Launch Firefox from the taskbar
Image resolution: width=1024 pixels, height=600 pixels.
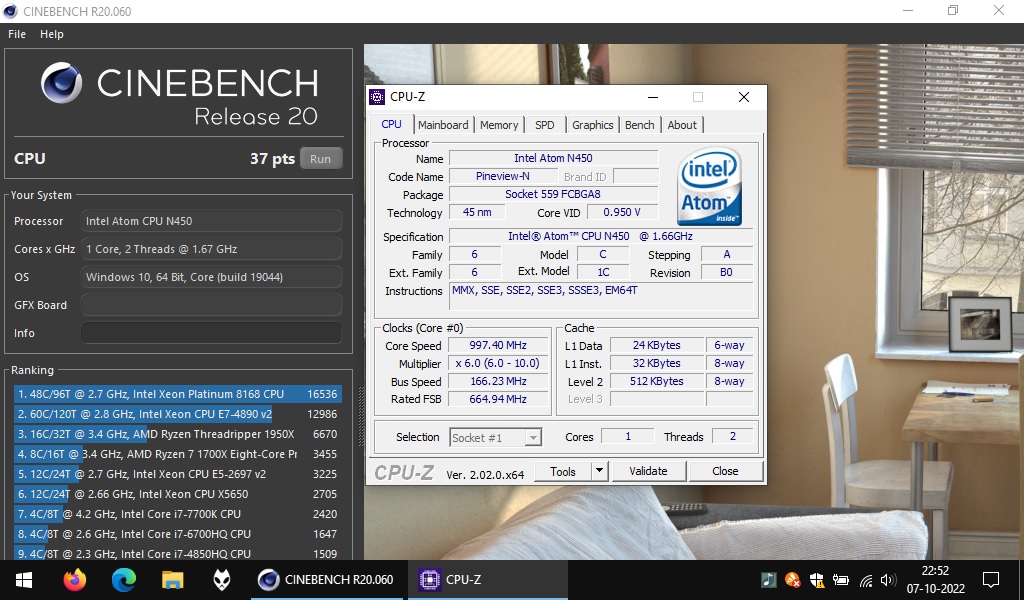click(x=74, y=579)
